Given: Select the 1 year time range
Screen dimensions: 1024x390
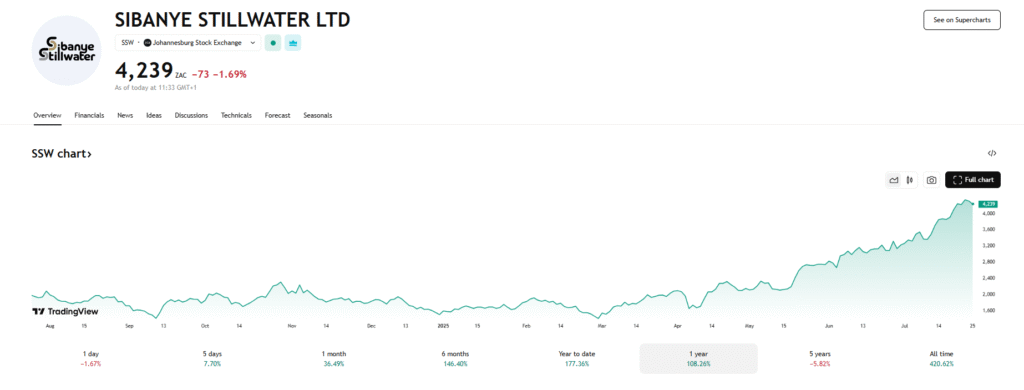Looking at the screenshot, I should pyautogui.click(x=698, y=359).
